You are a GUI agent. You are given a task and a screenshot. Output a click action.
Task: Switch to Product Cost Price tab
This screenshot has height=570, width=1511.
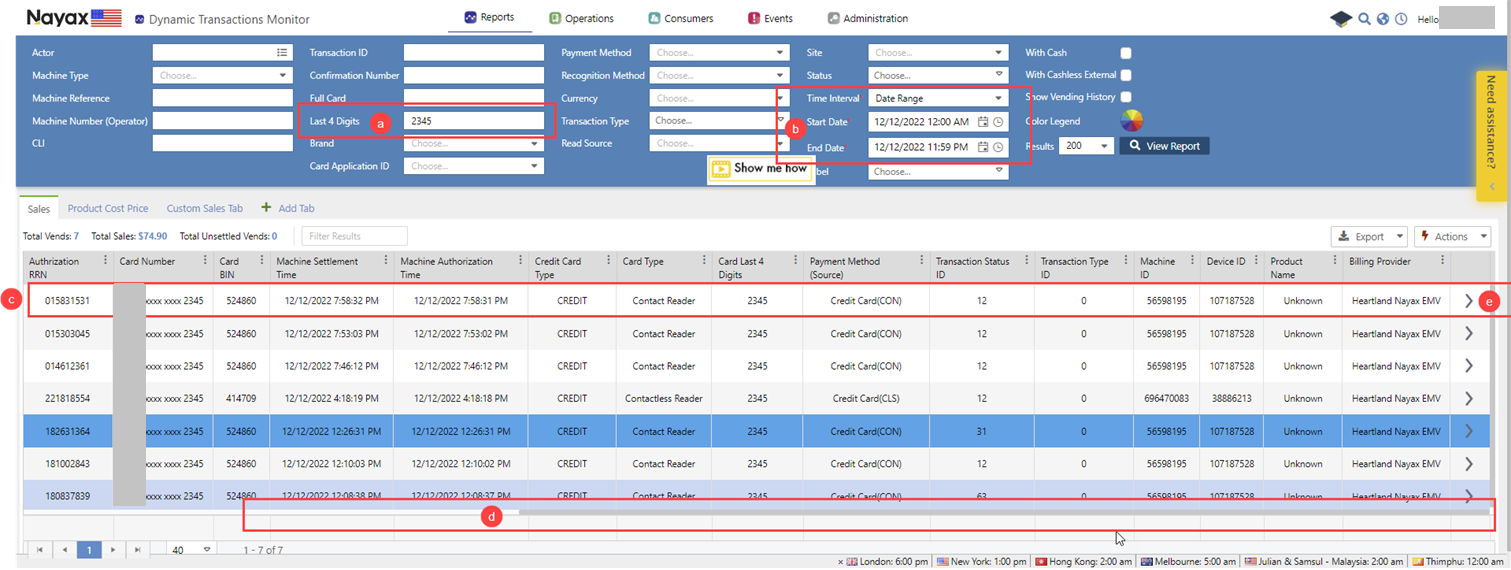click(108, 208)
